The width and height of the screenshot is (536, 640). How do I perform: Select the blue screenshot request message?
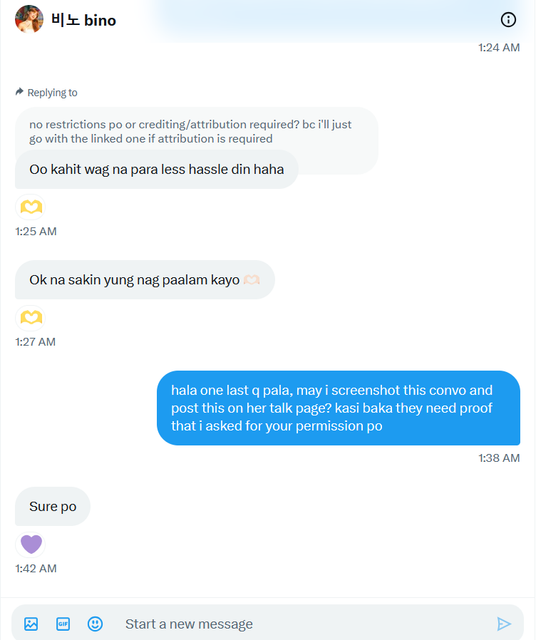(338, 408)
